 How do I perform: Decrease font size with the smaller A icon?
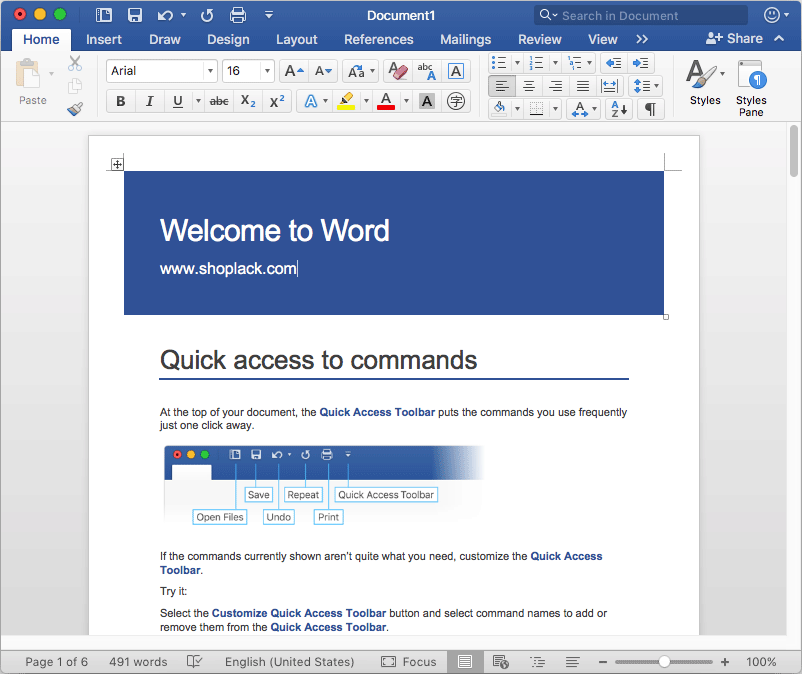pyautogui.click(x=323, y=71)
